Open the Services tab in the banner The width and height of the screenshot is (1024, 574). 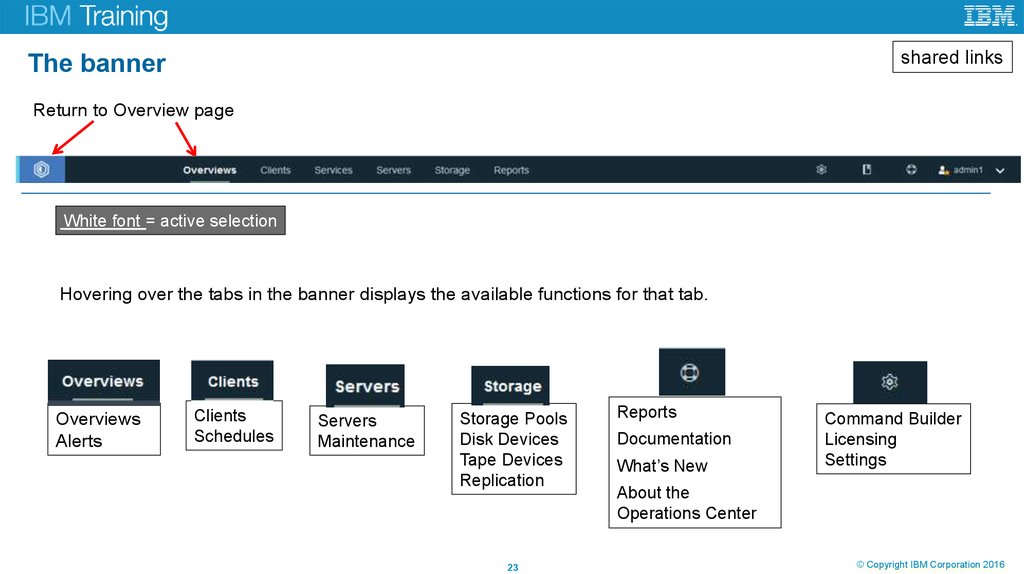click(x=333, y=170)
